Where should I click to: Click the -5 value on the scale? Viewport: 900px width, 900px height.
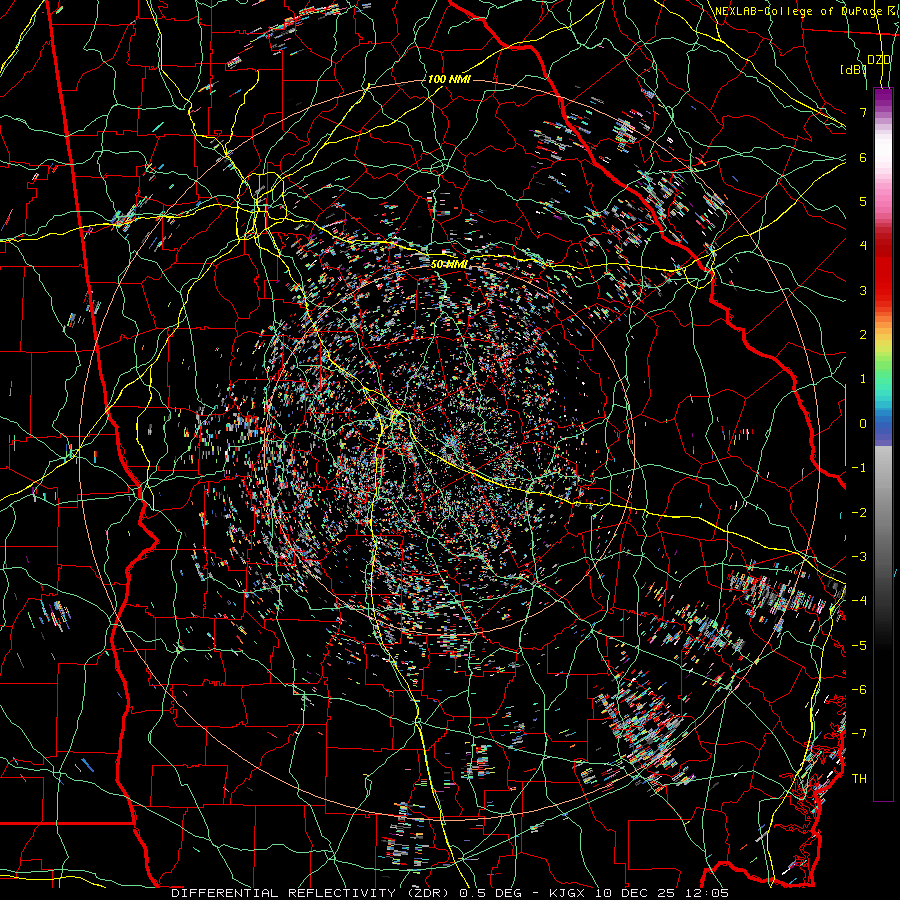point(859,646)
